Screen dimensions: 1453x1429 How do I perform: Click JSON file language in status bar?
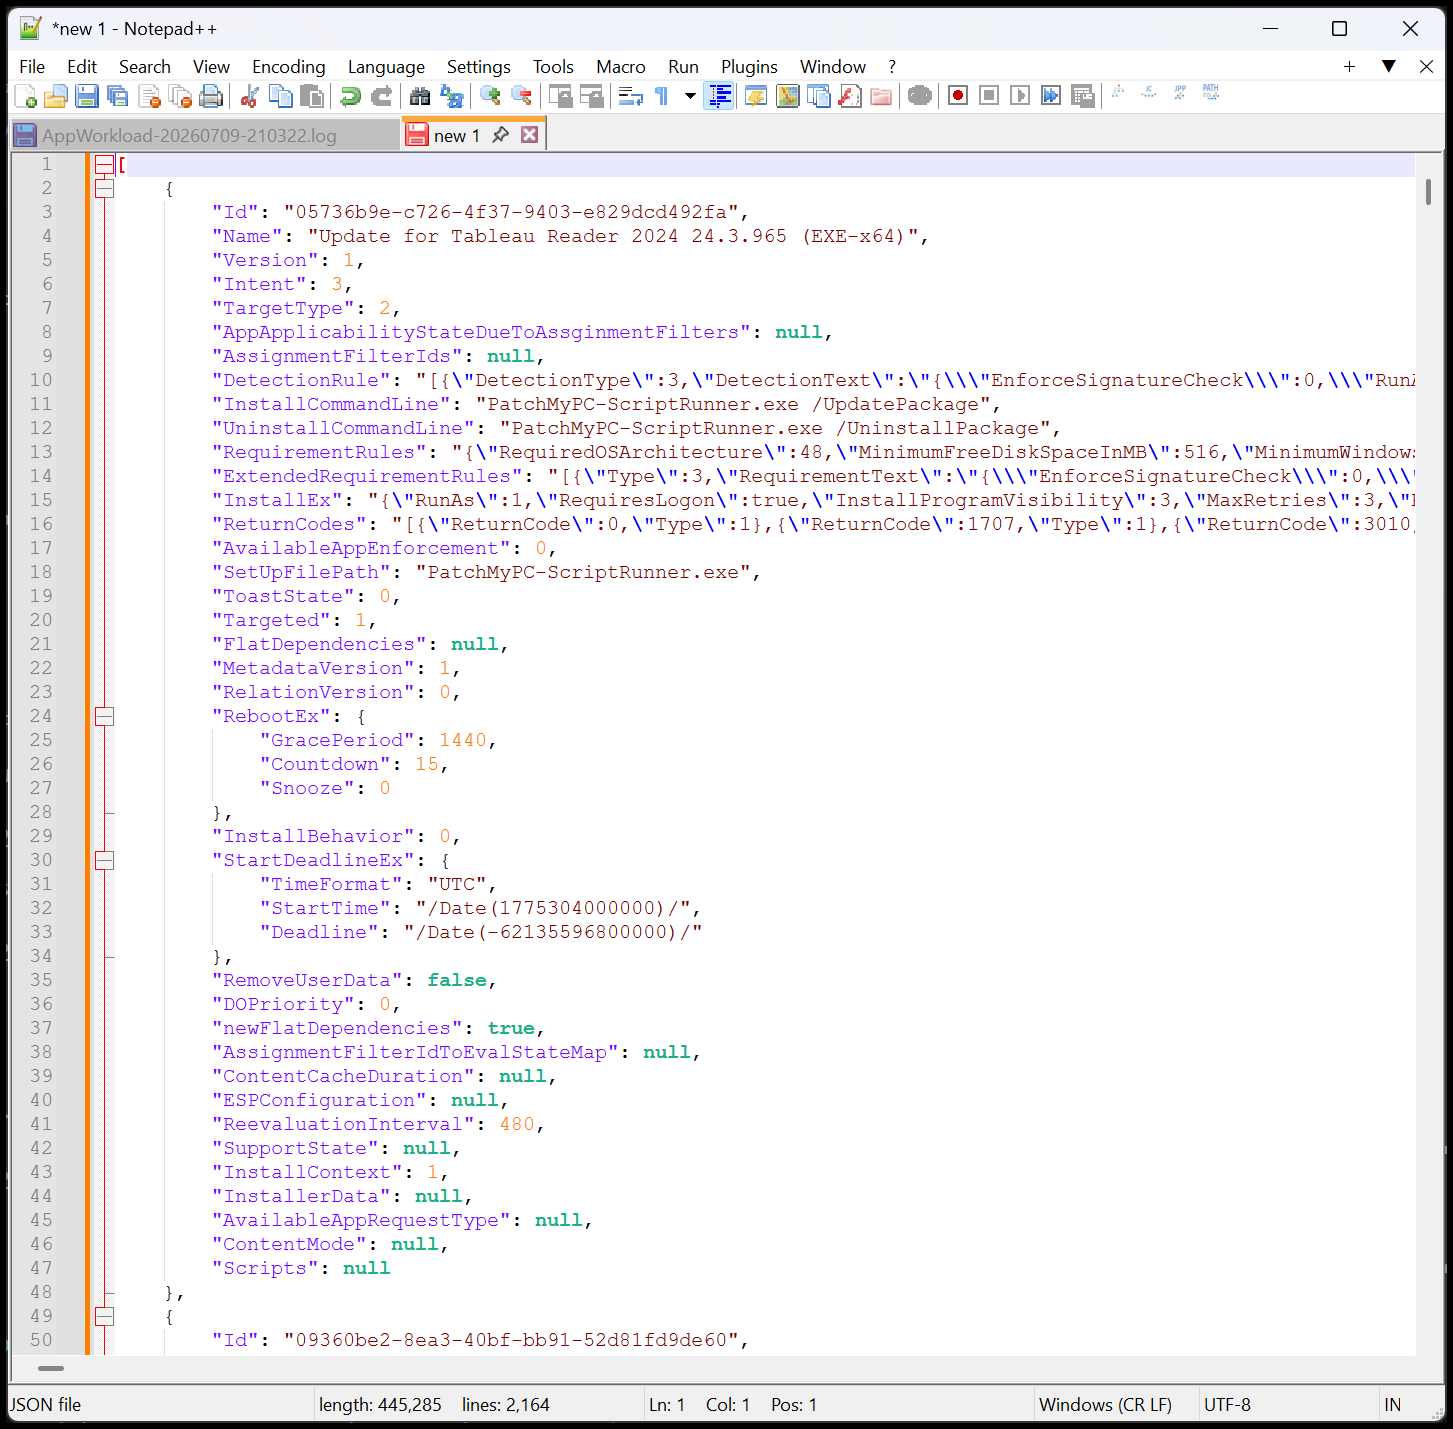[46, 1404]
